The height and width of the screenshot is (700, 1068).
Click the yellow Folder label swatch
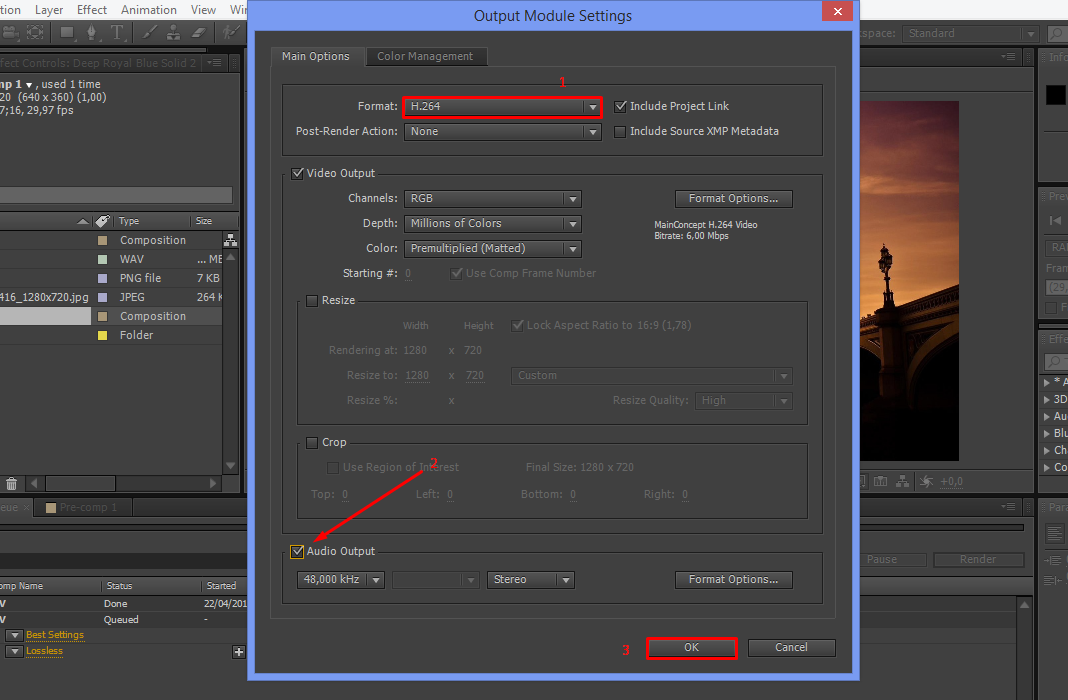[103, 335]
